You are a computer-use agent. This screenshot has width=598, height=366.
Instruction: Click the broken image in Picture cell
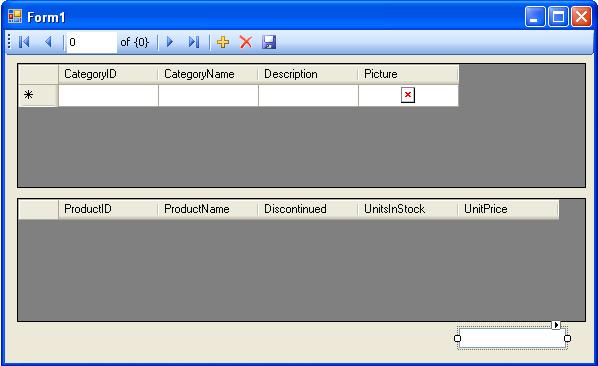coord(408,95)
